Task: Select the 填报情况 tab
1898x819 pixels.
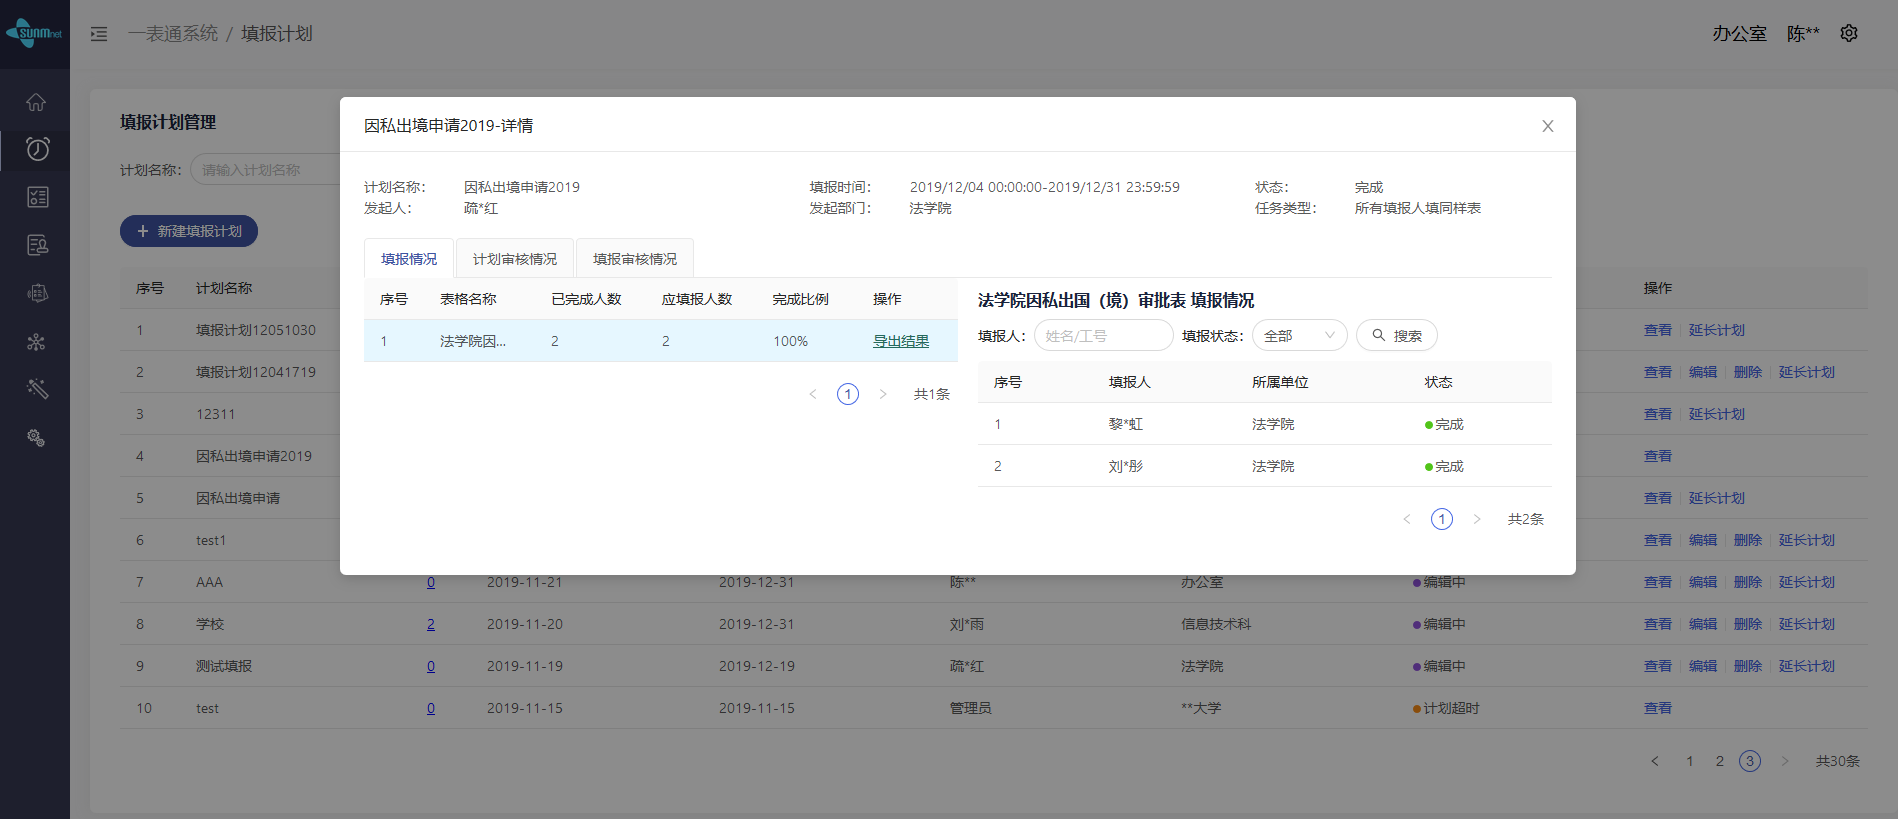Action: 409,259
